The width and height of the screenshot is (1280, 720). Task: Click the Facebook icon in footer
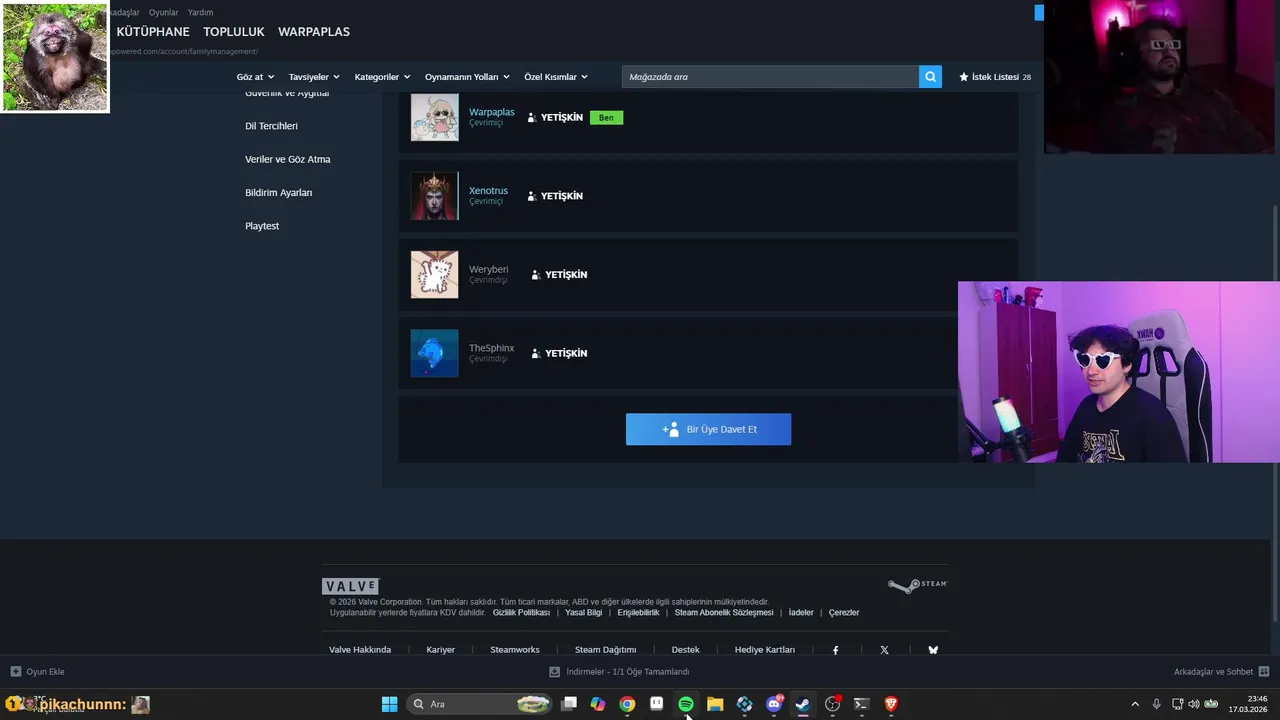click(x=836, y=650)
